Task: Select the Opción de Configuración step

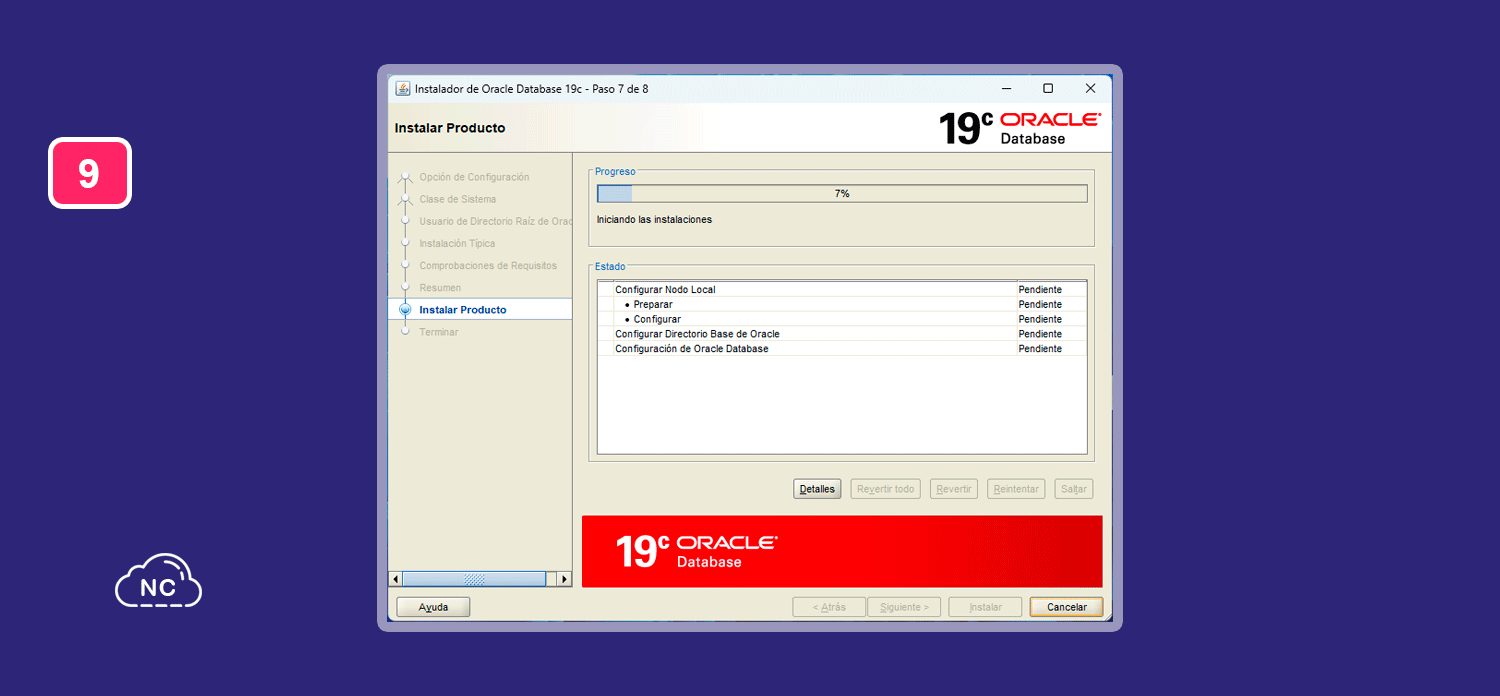Action: point(474,177)
